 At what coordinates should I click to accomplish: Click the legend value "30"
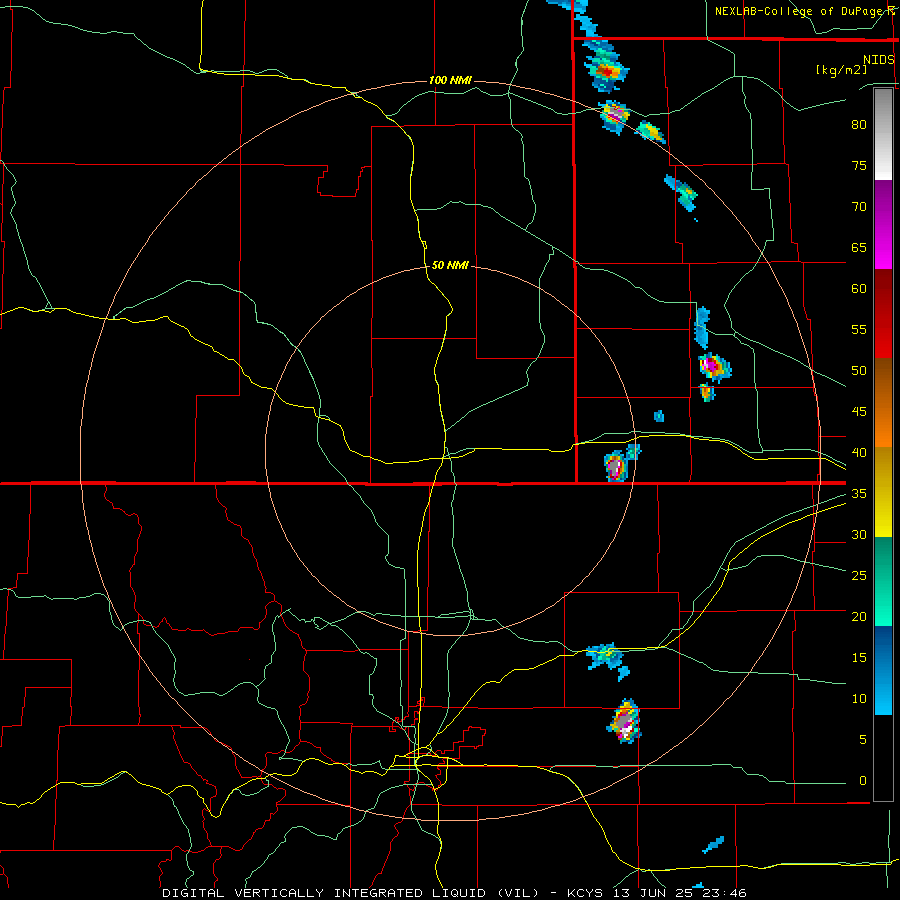(x=859, y=535)
